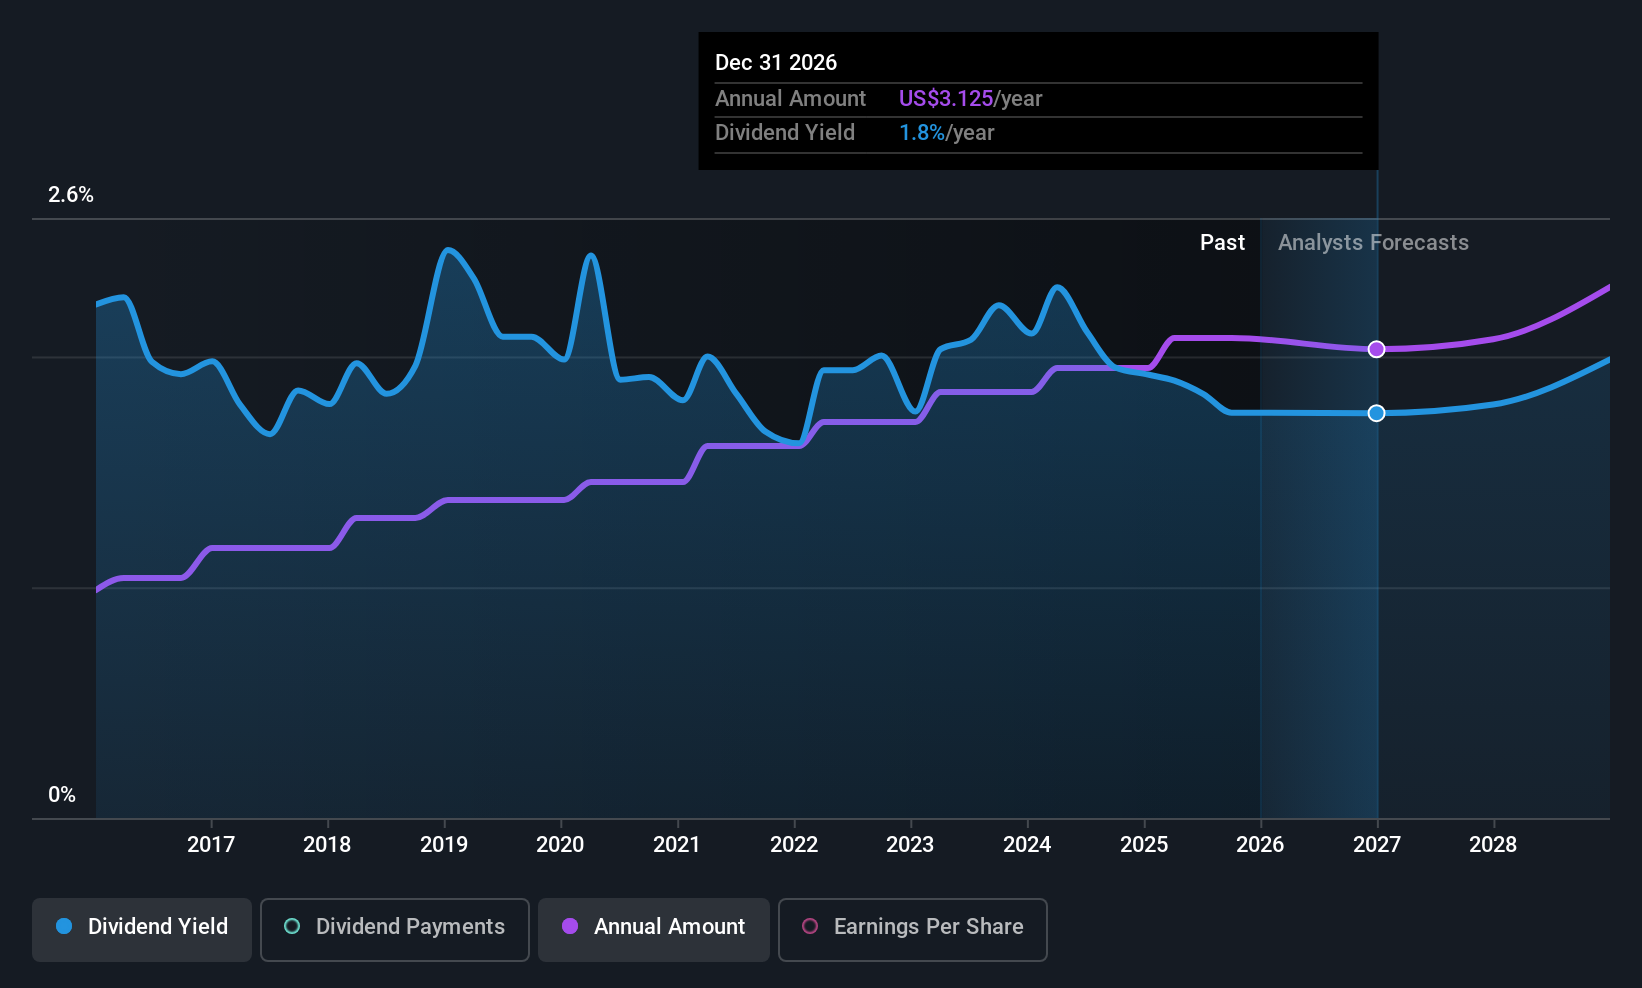This screenshot has height=988, width=1642.
Task: Click the pink Earnings Per Share circle icon
Action: [x=810, y=926]
